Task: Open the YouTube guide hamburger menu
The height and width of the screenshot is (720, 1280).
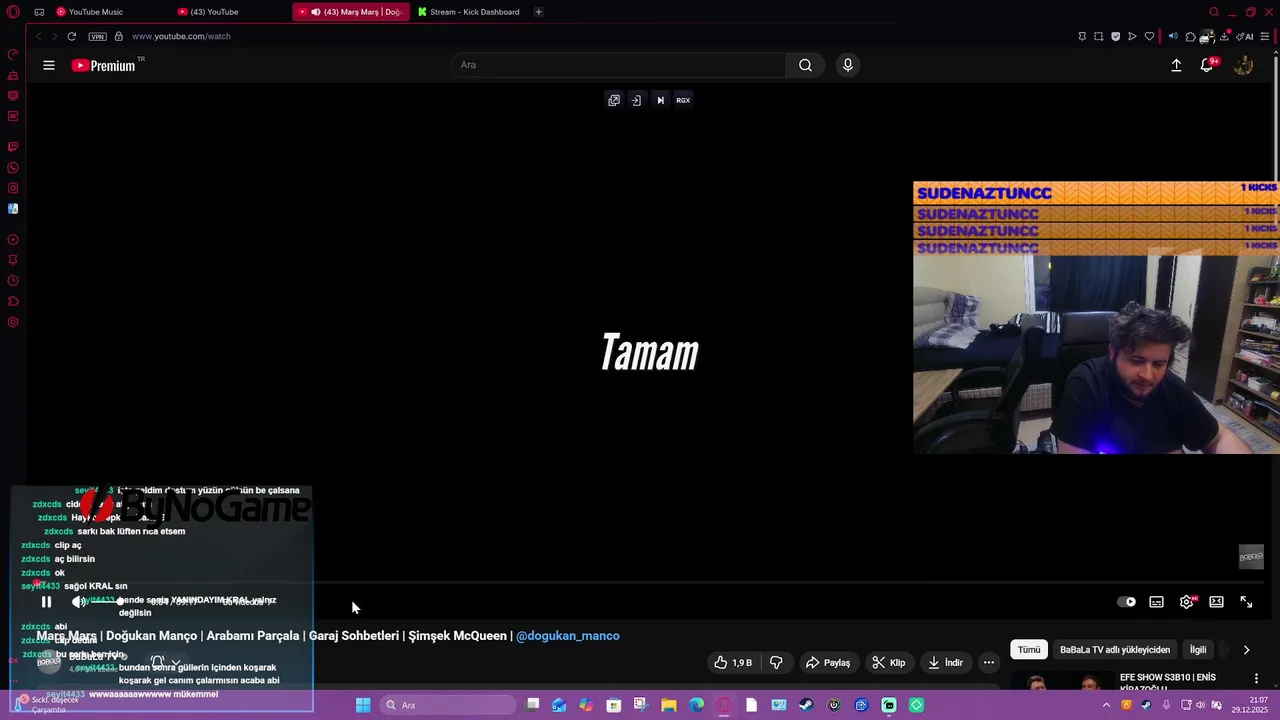Action: pyautogui.click(x=49, y=65)
